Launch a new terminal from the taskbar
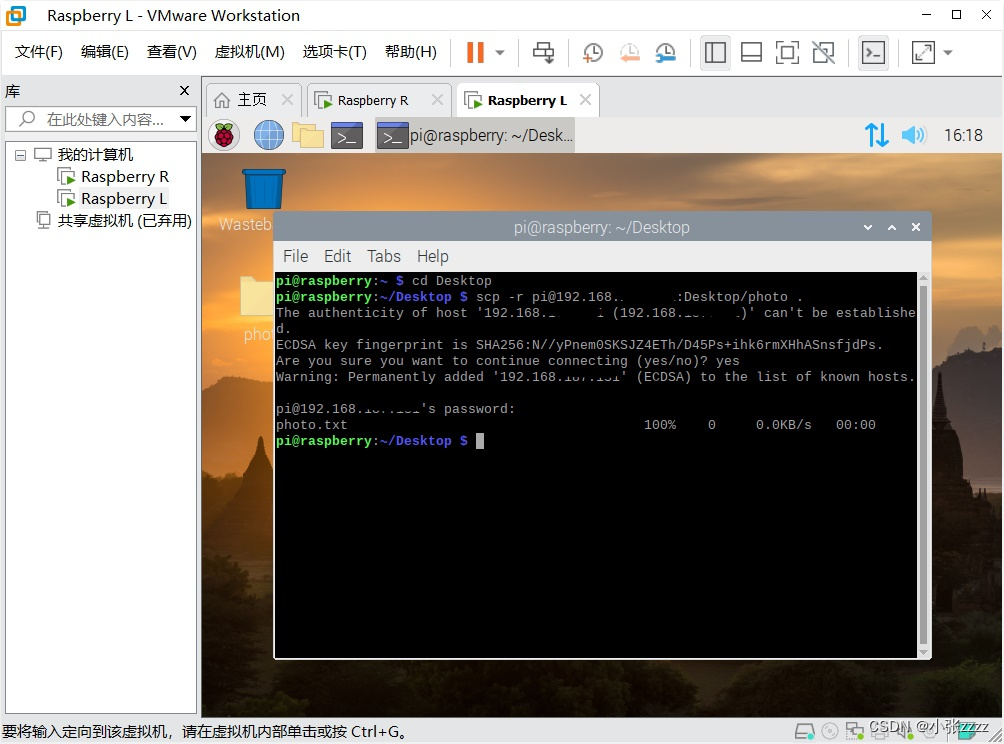Image resolution: width=1004 pixels, height=744 pixels. coord(345,134)
